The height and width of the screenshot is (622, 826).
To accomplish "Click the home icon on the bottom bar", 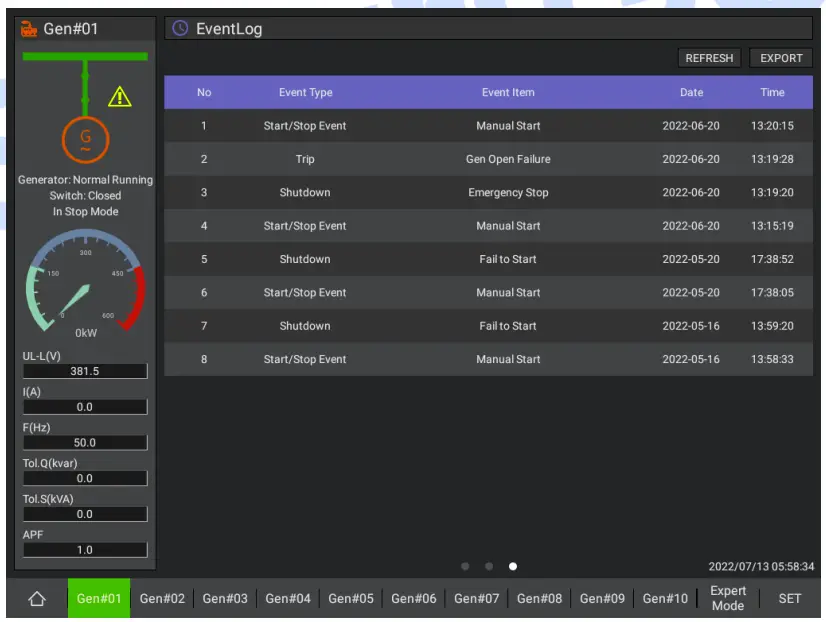I will 37,598.
